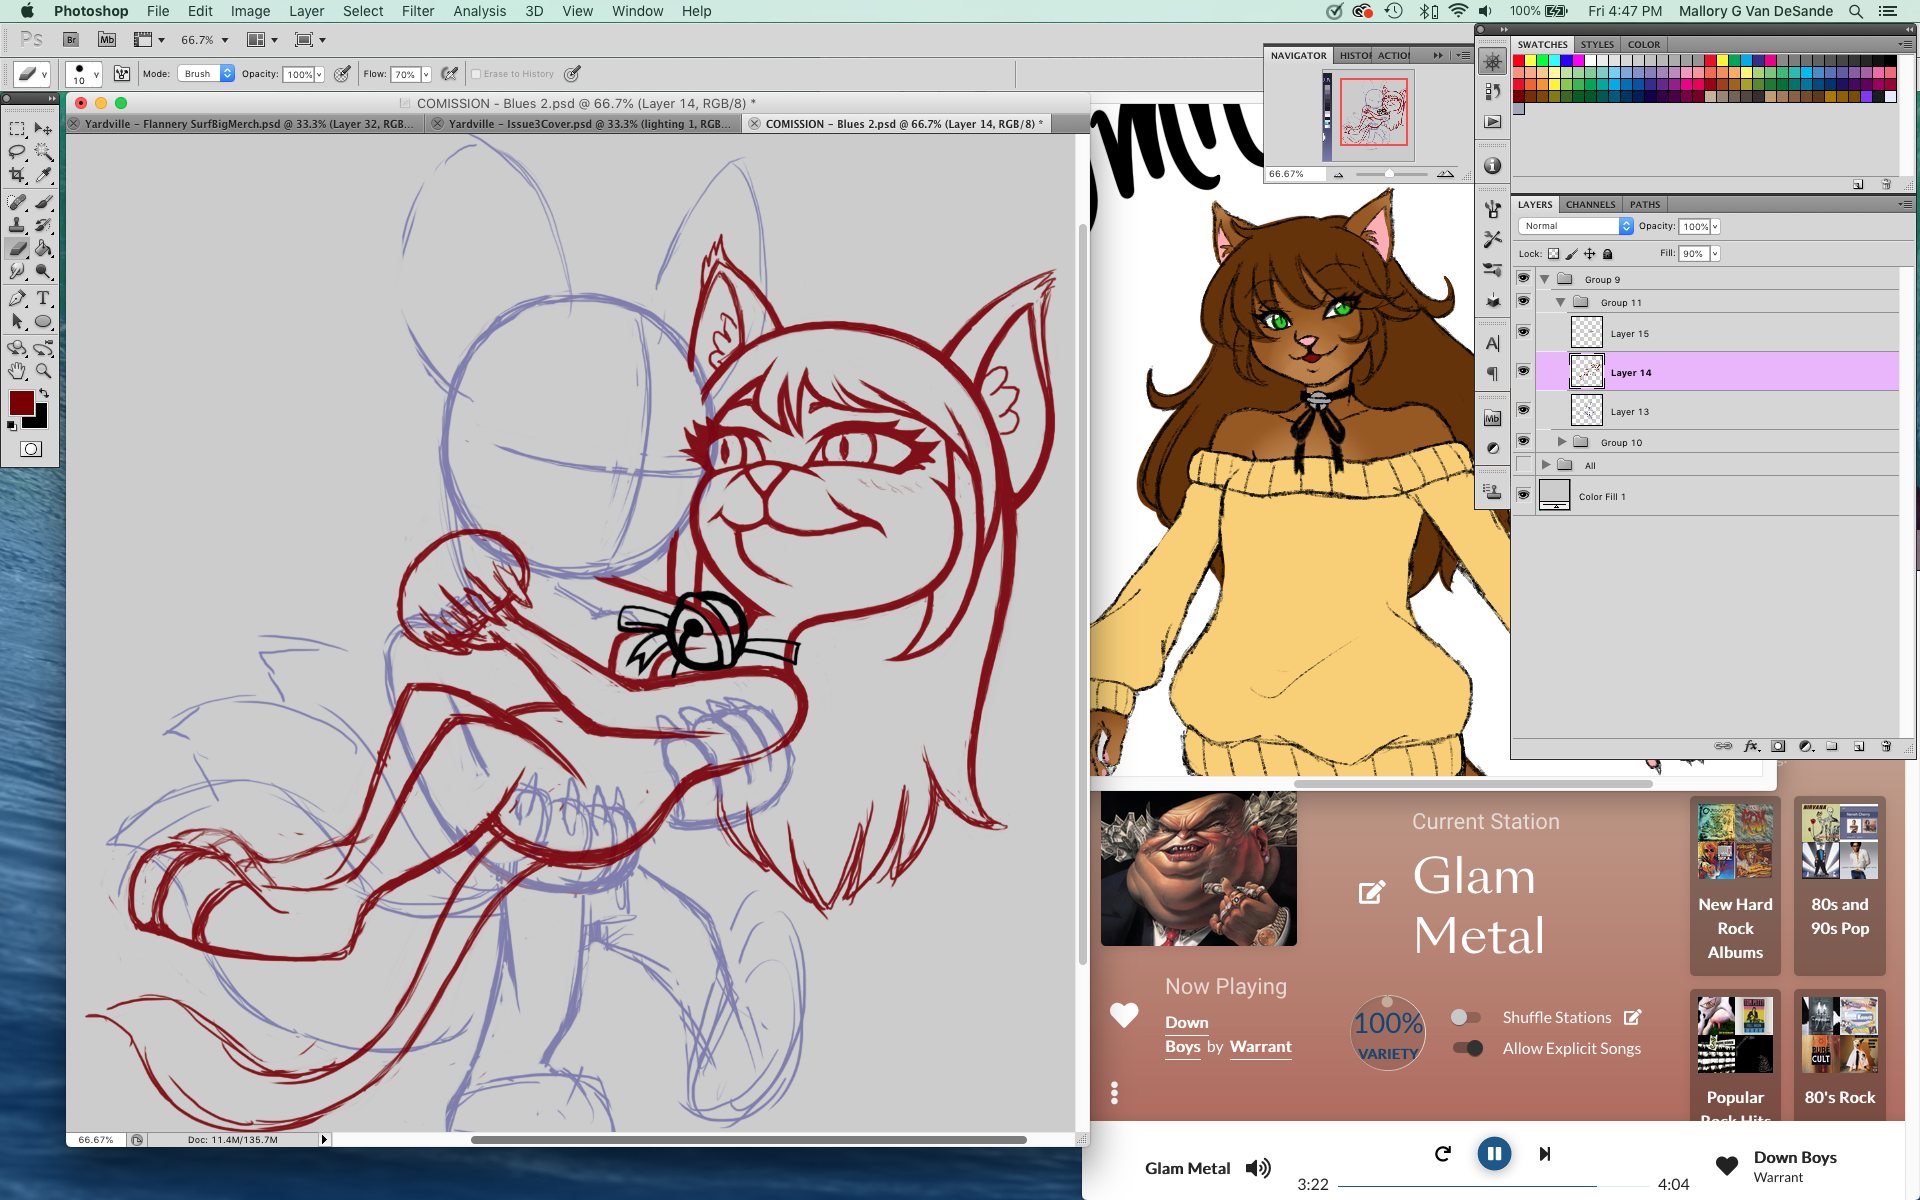The width and height of the screenshot is (1920, 1200).
Task: Open the brush Mode dropdown
Action: pos(206,74)
